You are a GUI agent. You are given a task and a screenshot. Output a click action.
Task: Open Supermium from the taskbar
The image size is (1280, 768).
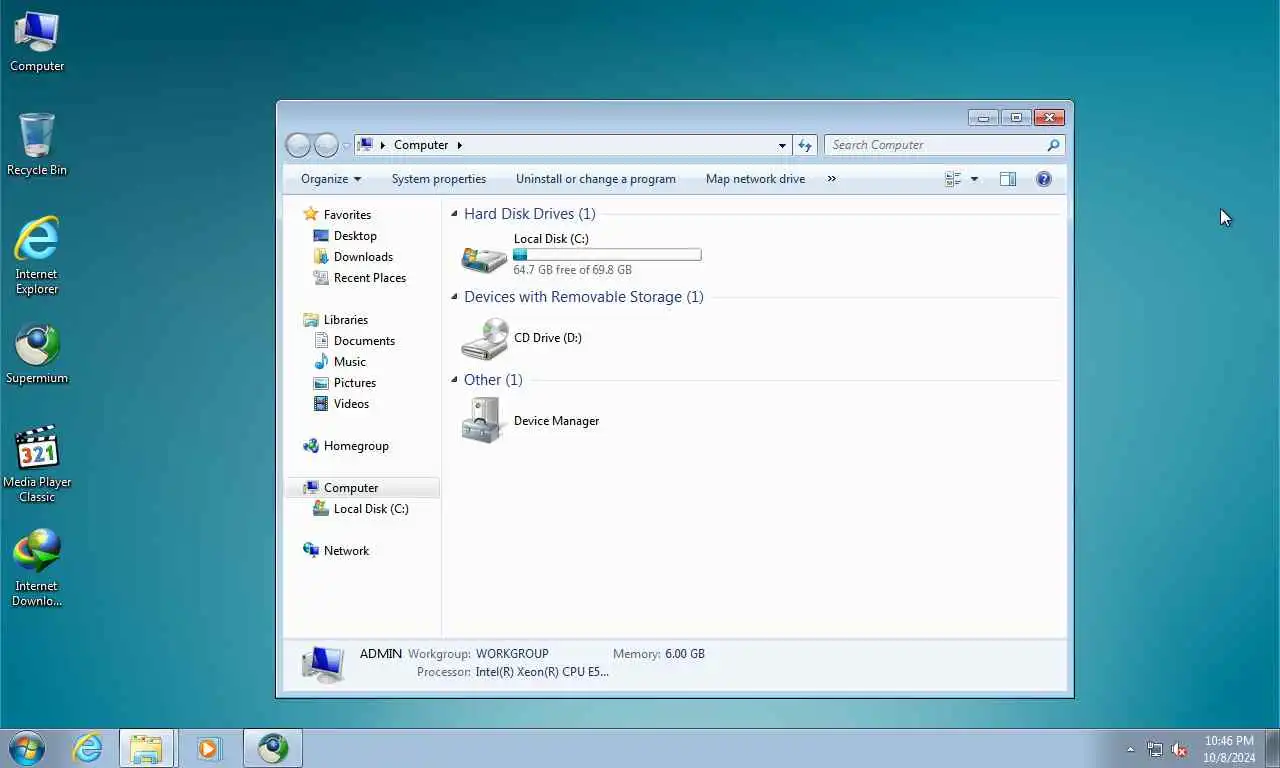(x=272, y=748)
